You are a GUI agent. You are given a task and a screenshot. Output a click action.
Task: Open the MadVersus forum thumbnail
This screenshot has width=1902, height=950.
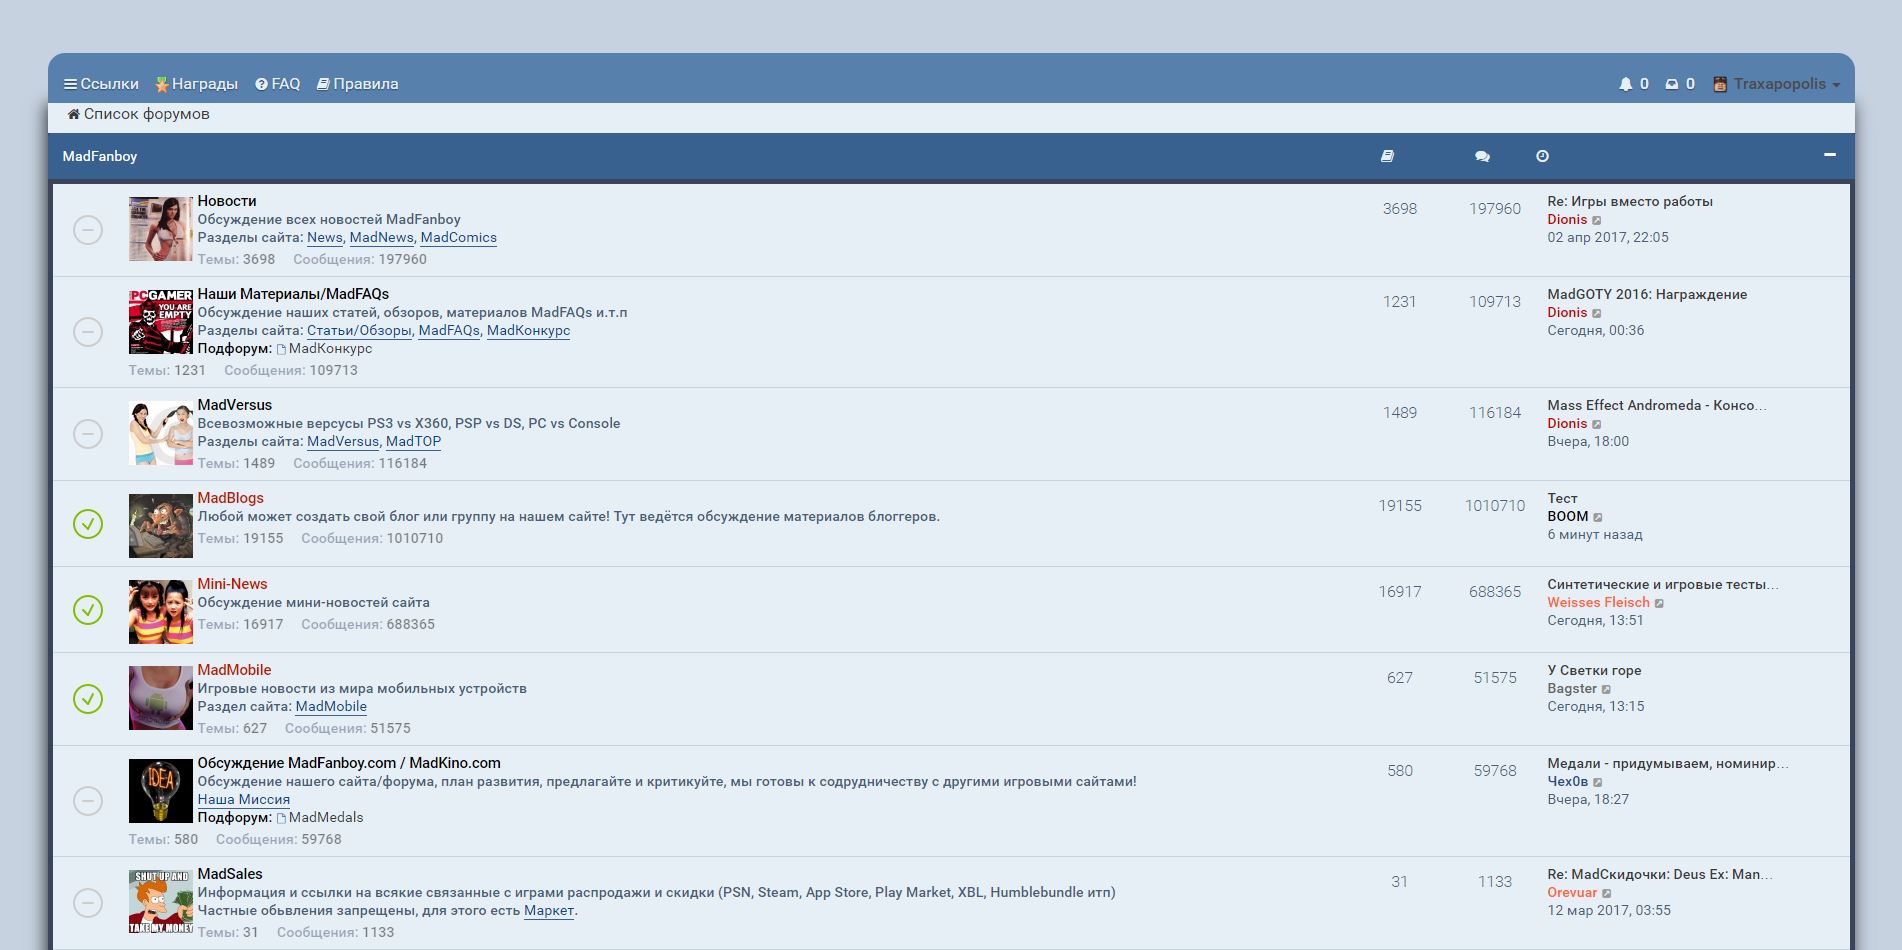point(160,433)
